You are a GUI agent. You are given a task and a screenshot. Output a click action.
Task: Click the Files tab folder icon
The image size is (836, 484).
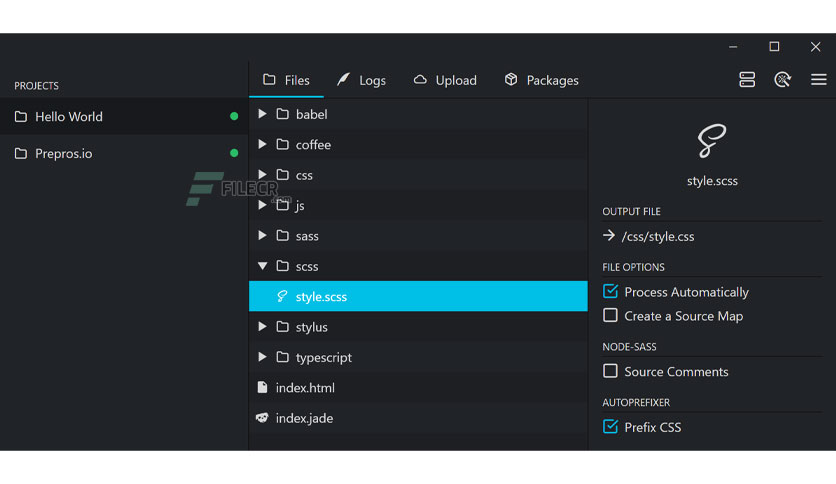pos(269,79)
